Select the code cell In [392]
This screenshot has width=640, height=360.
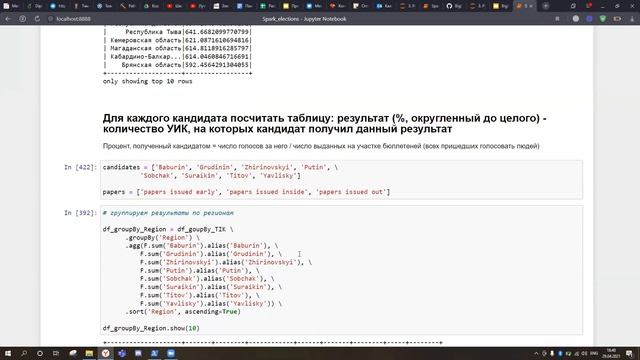341,271
